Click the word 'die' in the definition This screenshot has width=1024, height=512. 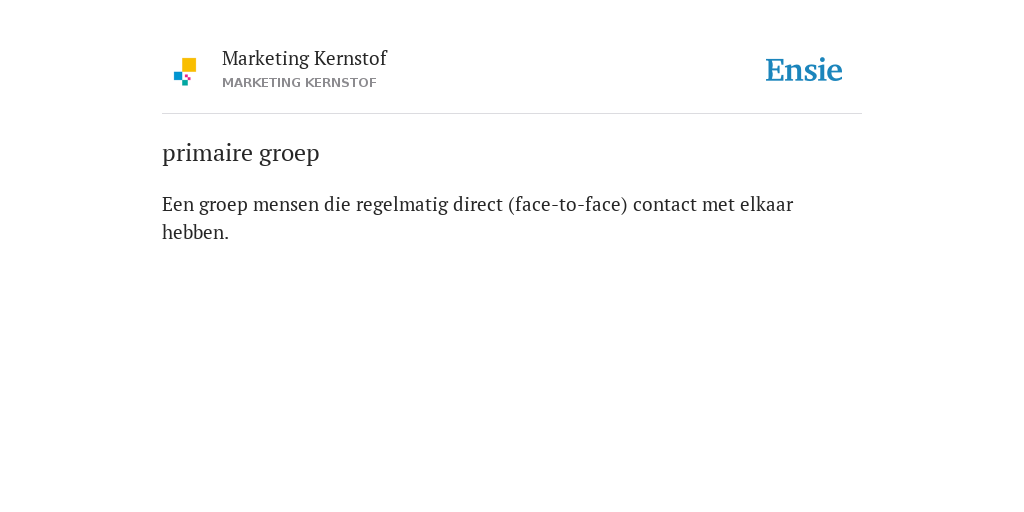(x=337, y=204)
